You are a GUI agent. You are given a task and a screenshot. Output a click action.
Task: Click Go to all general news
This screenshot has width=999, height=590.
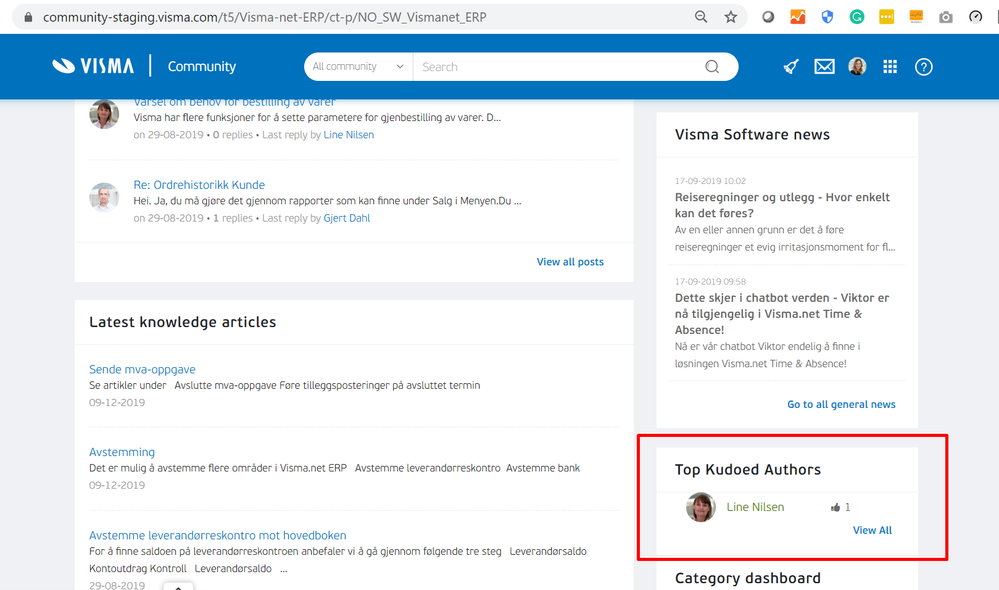pyautogui.click(x=841, y=405)
